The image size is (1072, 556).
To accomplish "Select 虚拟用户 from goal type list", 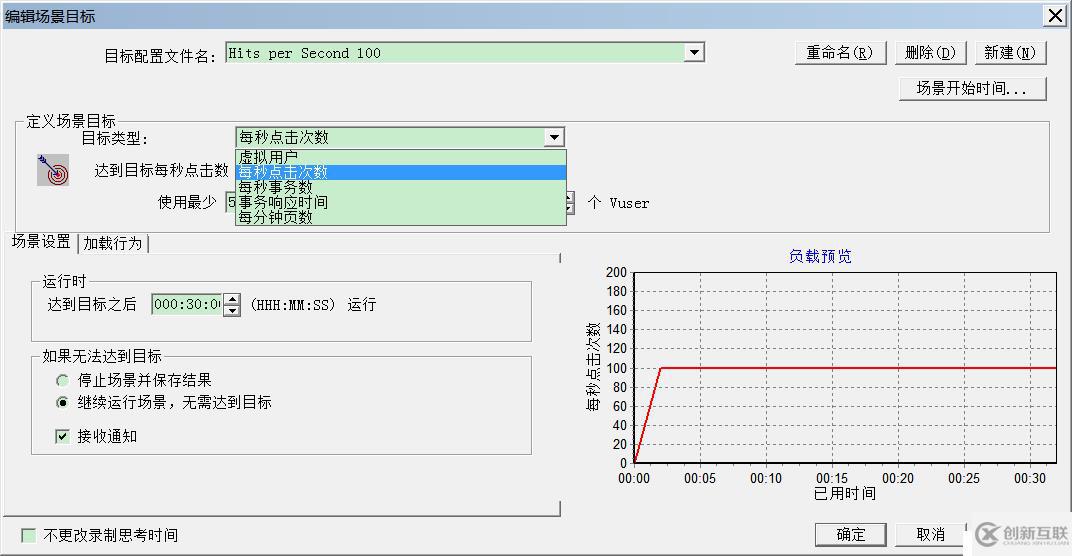I will point(401,157).
